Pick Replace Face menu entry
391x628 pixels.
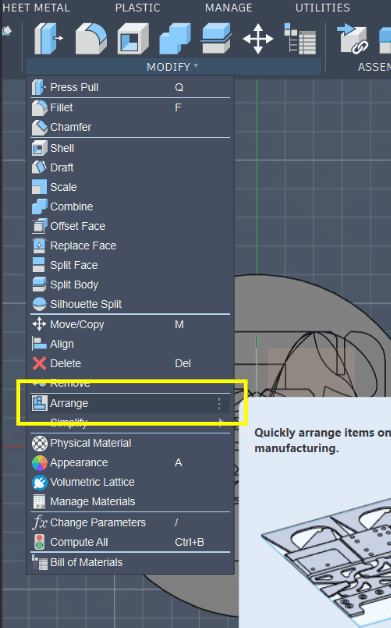(x=130, y=246)
